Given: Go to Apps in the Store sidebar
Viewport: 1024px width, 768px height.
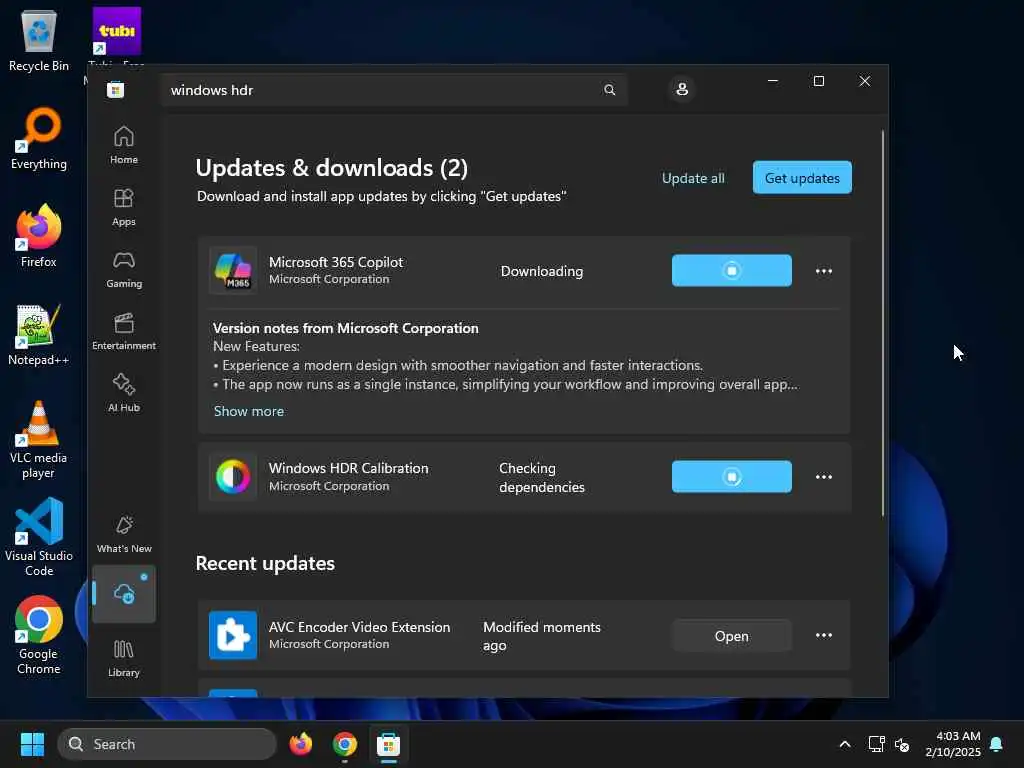Looking at the screenshot, I should click(x=123, y=207).
